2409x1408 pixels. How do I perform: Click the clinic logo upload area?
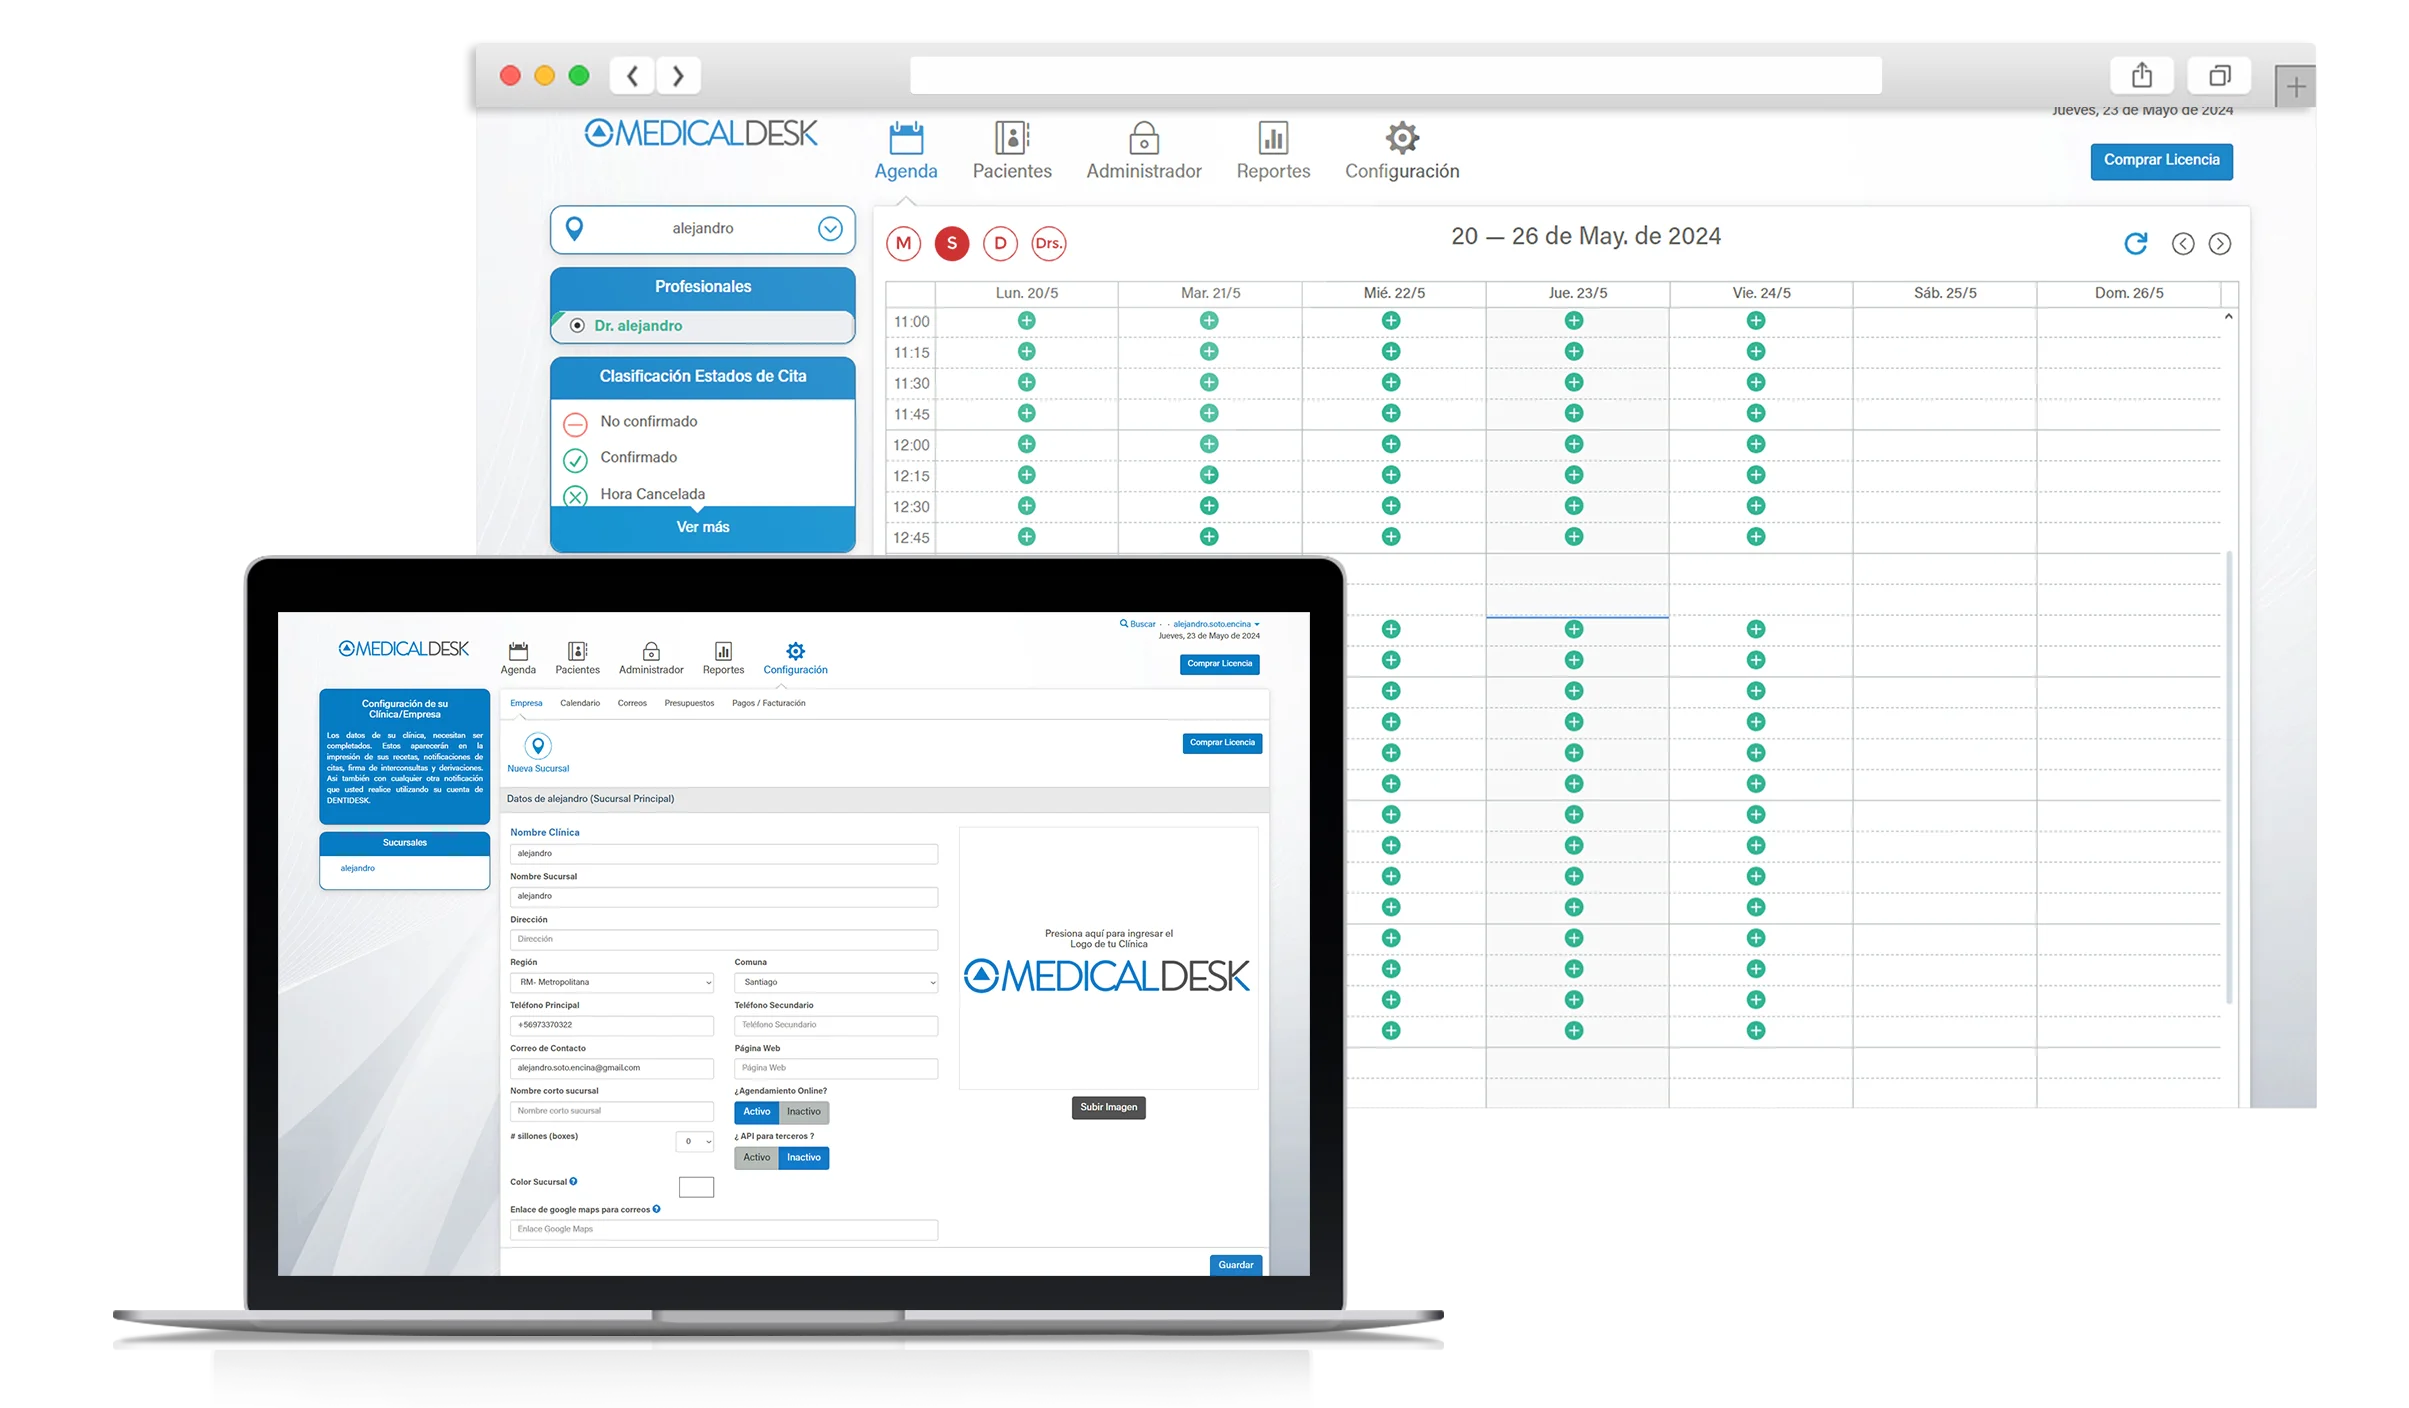pos(1108,958)
